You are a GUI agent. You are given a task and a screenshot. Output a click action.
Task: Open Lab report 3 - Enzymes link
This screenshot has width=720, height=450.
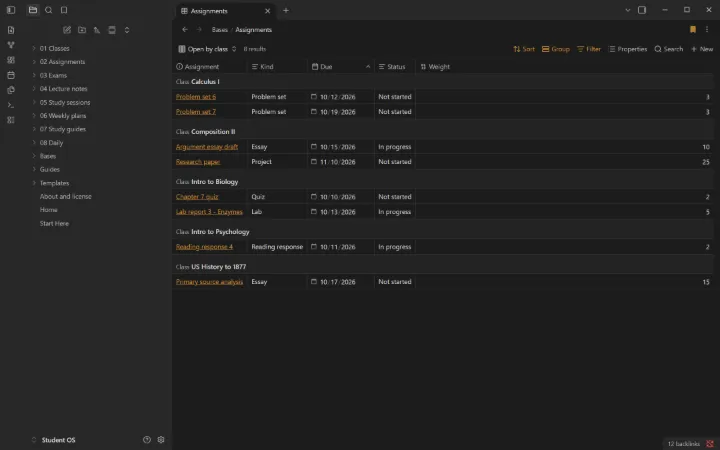pos(209,212)
